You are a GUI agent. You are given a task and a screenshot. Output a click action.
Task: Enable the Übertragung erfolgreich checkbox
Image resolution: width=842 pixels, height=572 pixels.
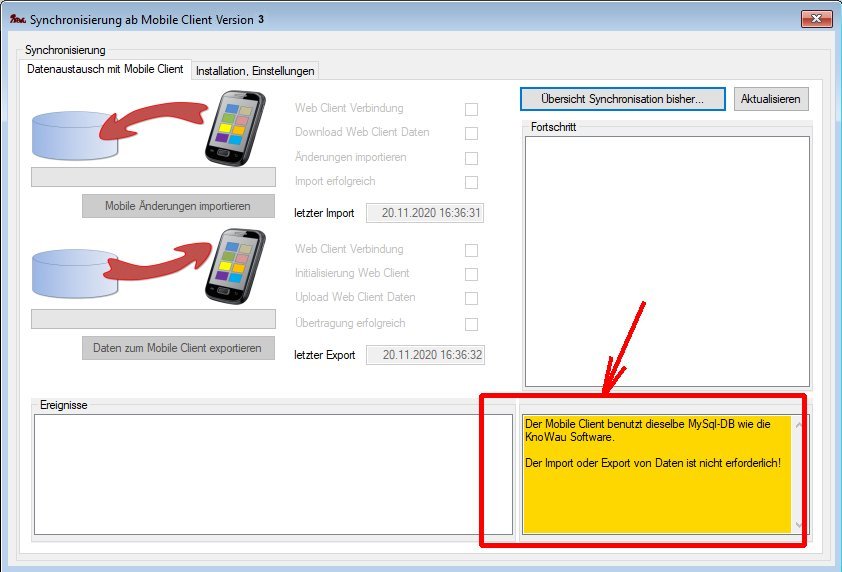click(x=471, y=324)
